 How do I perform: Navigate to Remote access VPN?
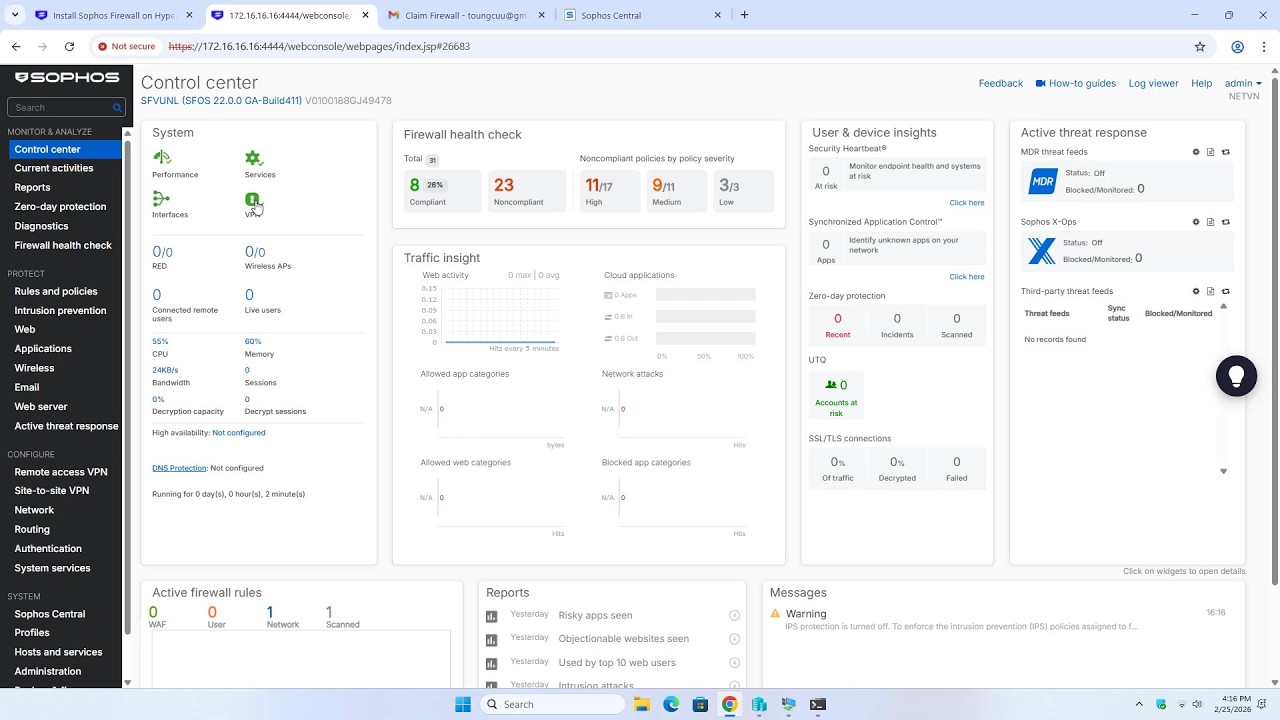[x=61, y=472]
